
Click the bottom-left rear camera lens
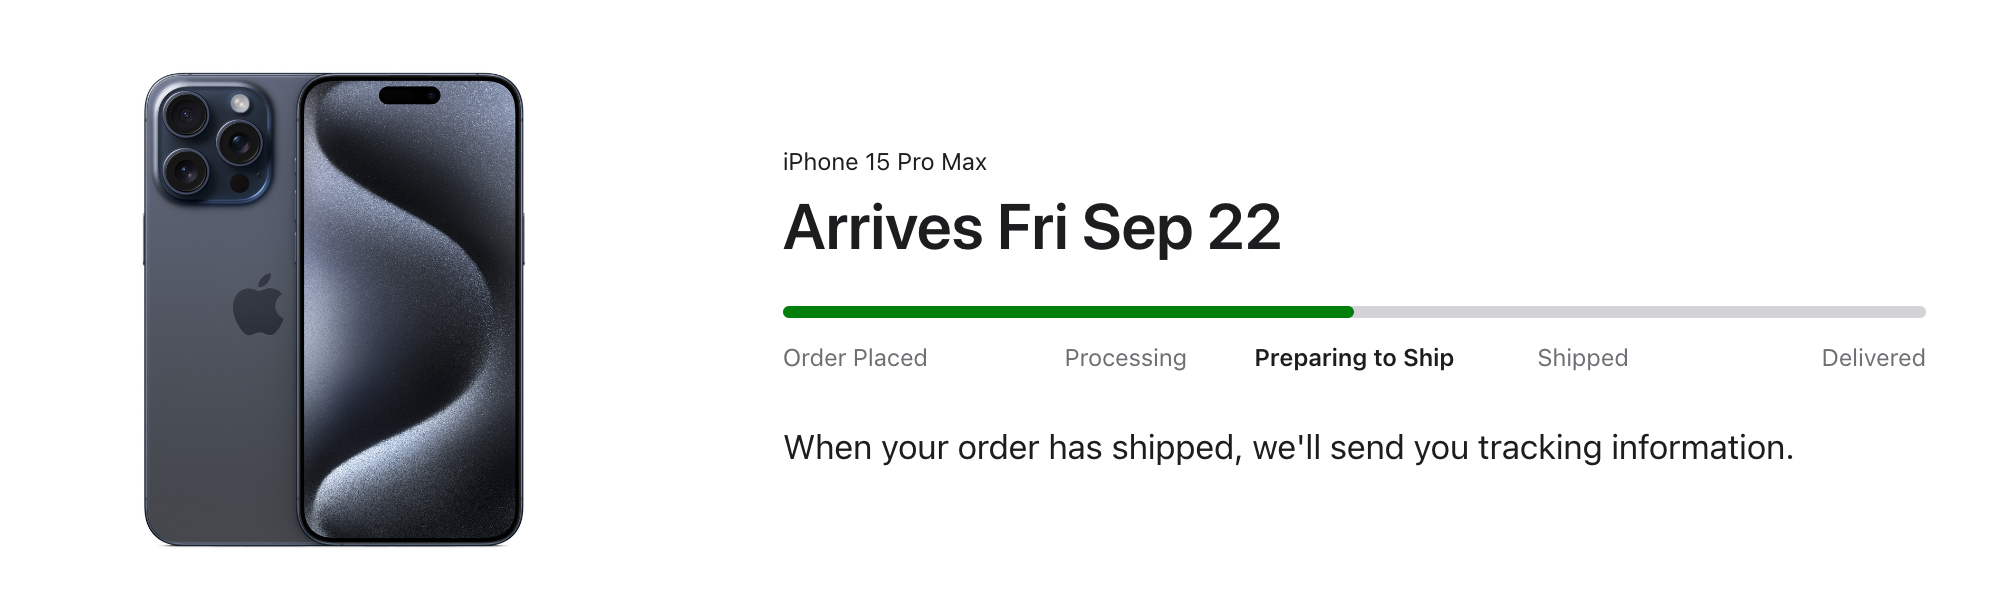[x=186, y=171]
